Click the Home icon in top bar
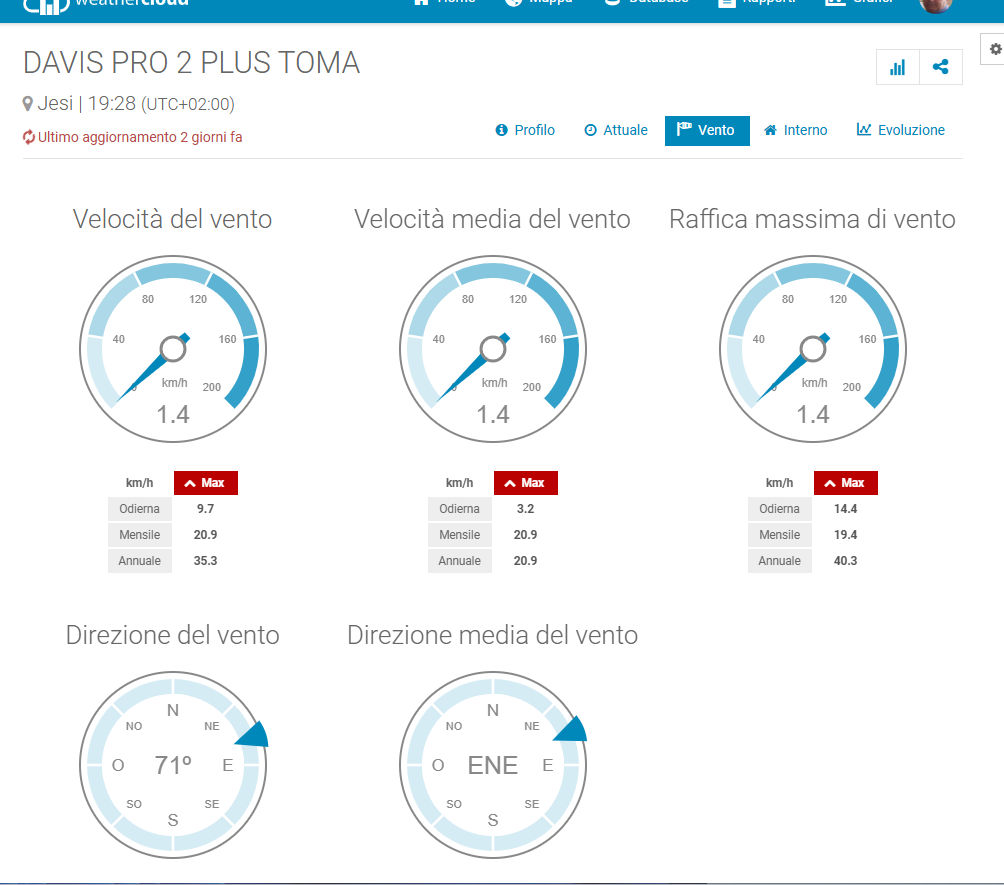1004x885 pixels. click(x=422, y=3)
